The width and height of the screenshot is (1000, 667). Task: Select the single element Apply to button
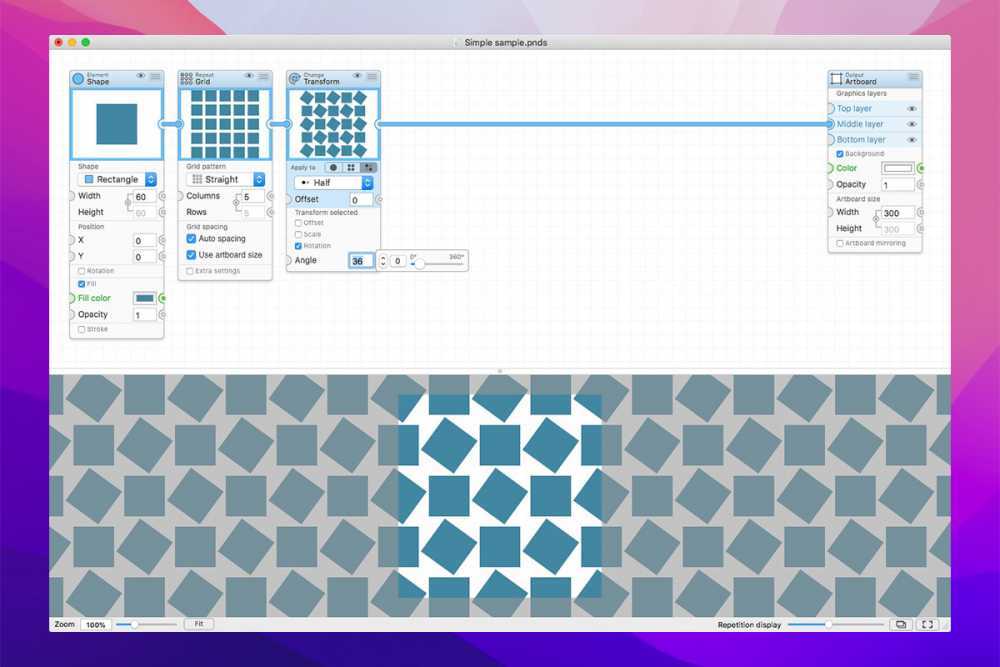[332, 168]
